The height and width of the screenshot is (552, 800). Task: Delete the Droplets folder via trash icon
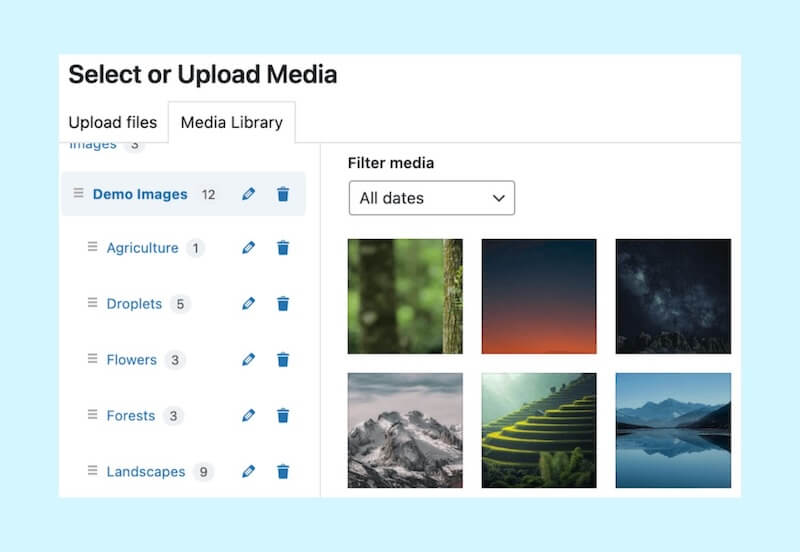283,304
